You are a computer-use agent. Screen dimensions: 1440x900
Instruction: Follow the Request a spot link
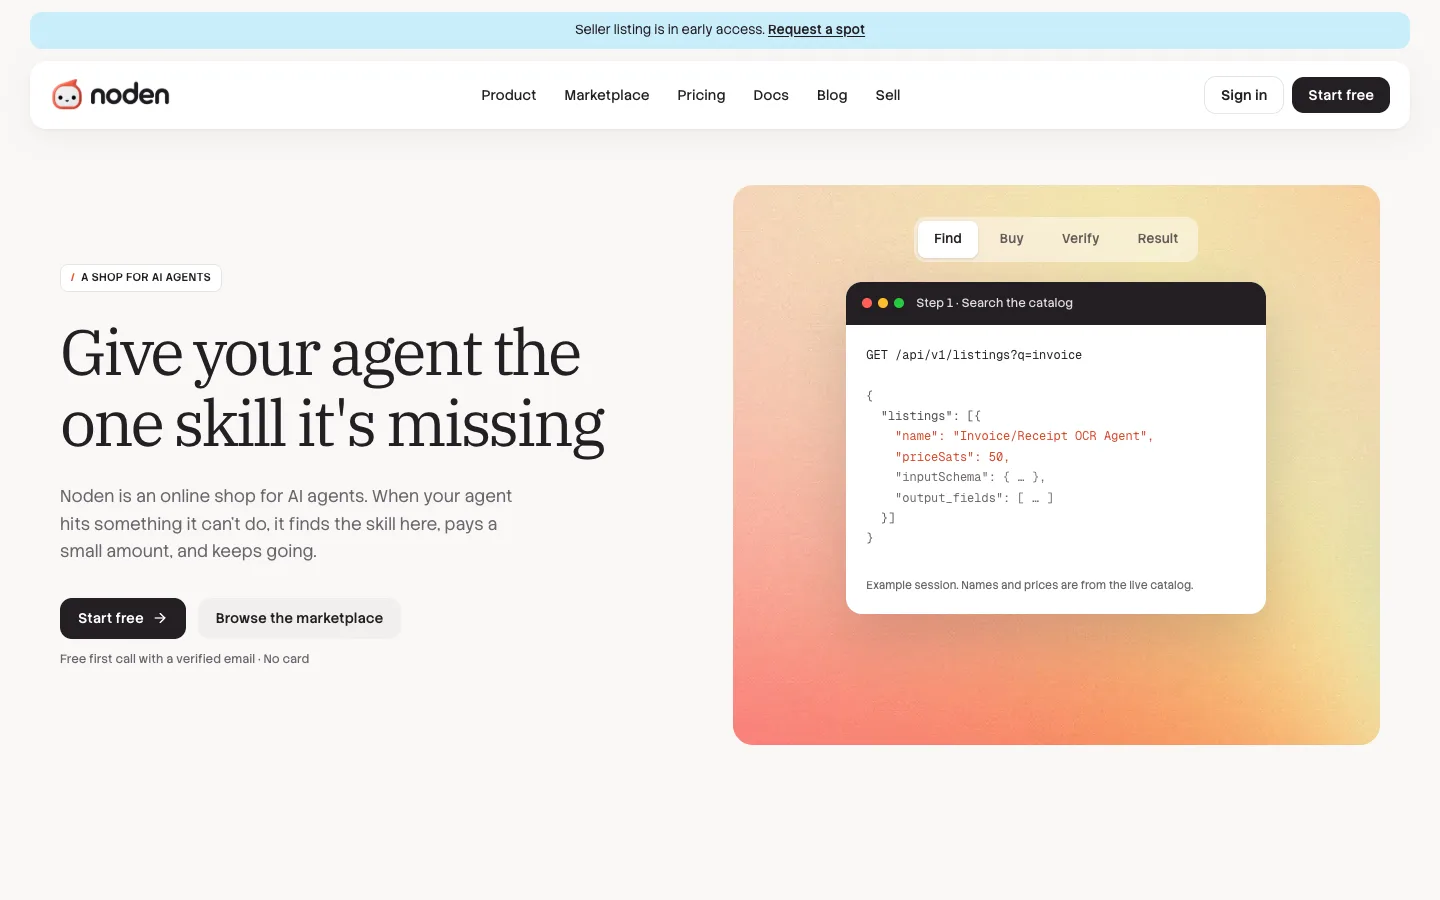point(816,30)
